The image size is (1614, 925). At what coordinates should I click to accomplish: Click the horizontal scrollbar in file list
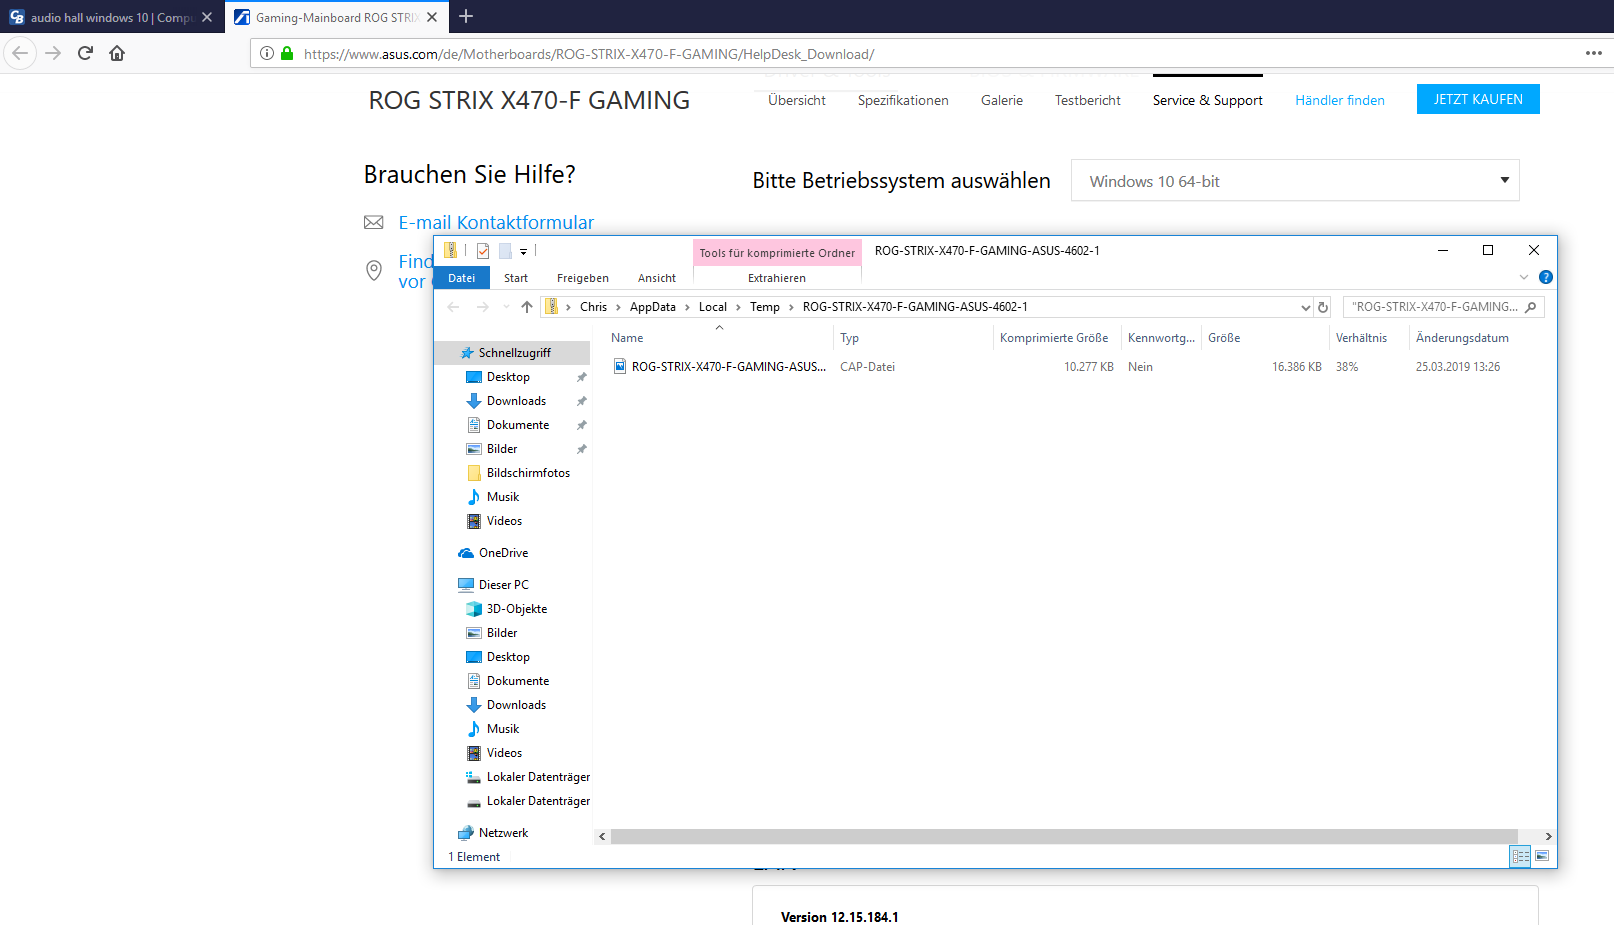pos(1064,836)
